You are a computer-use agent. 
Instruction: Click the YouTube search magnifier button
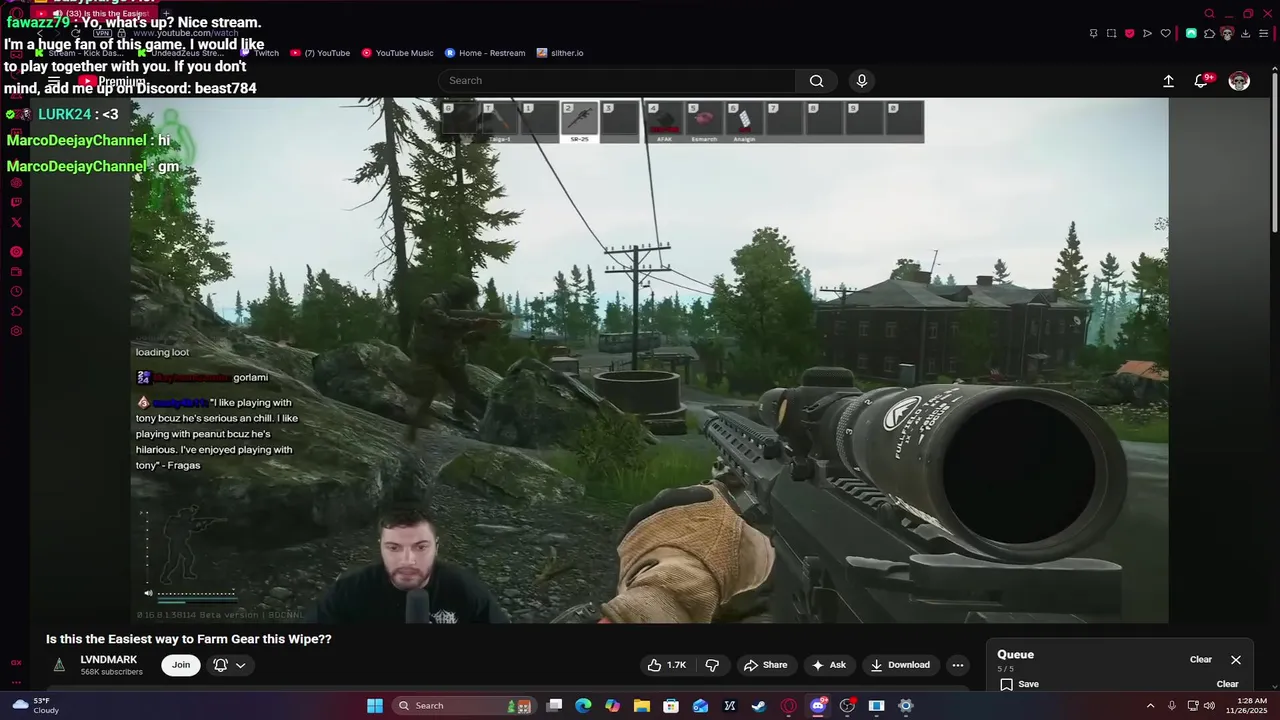(817, 81)
